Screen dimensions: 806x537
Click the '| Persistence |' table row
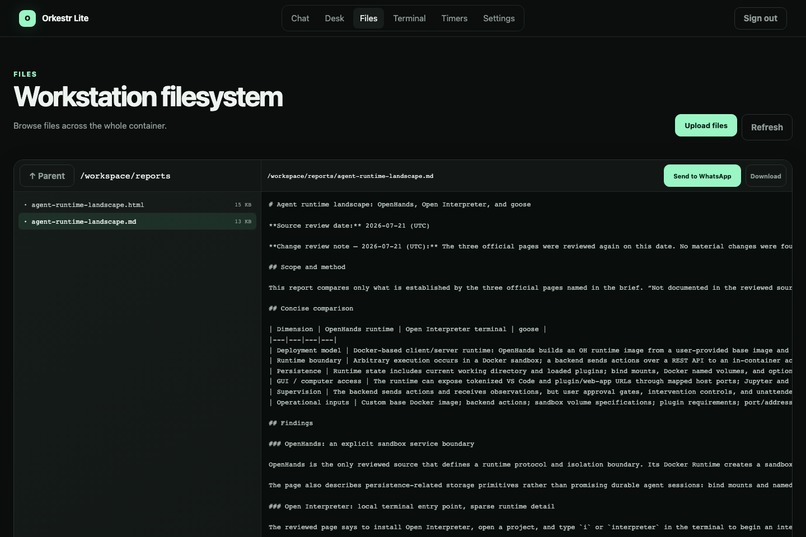530,371
